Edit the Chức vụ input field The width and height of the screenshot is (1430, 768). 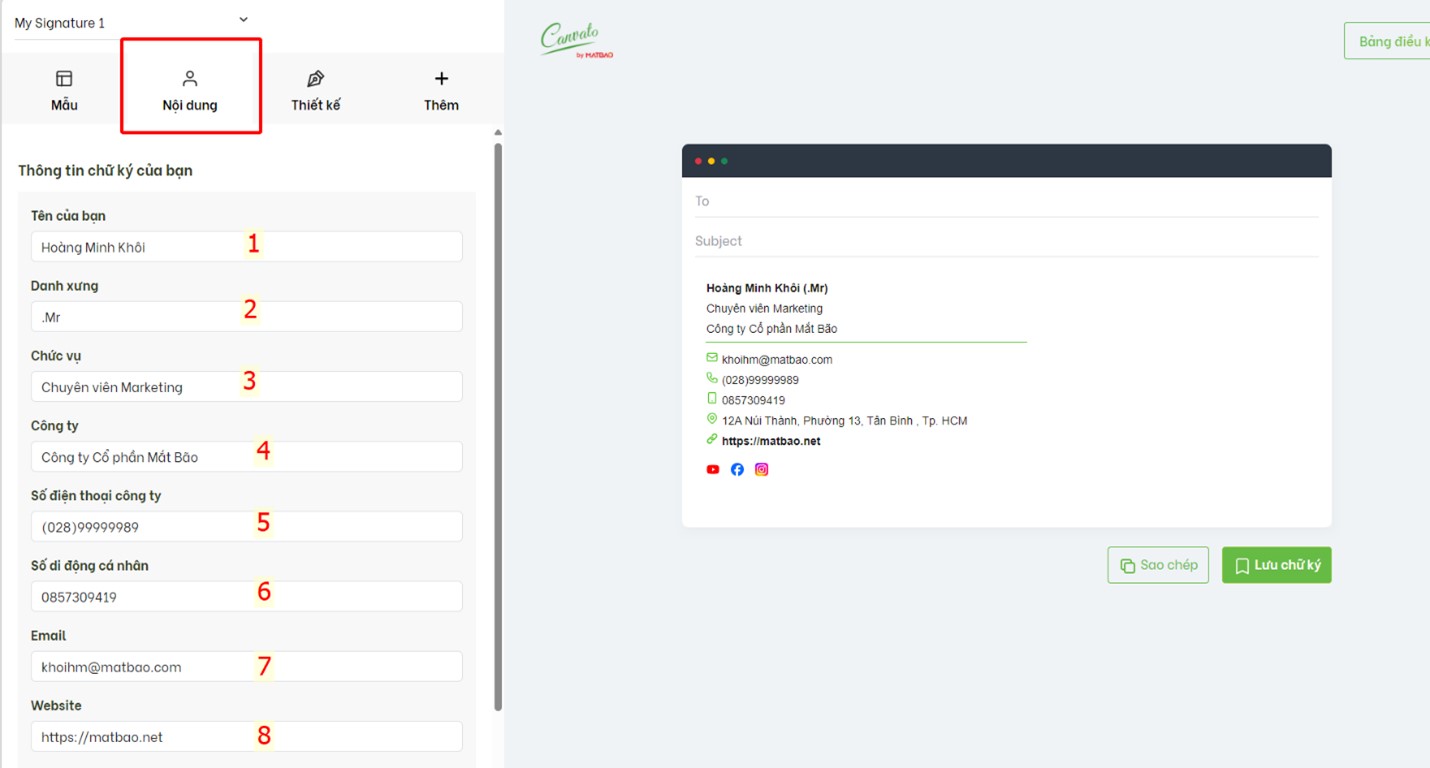click(246, 387)
